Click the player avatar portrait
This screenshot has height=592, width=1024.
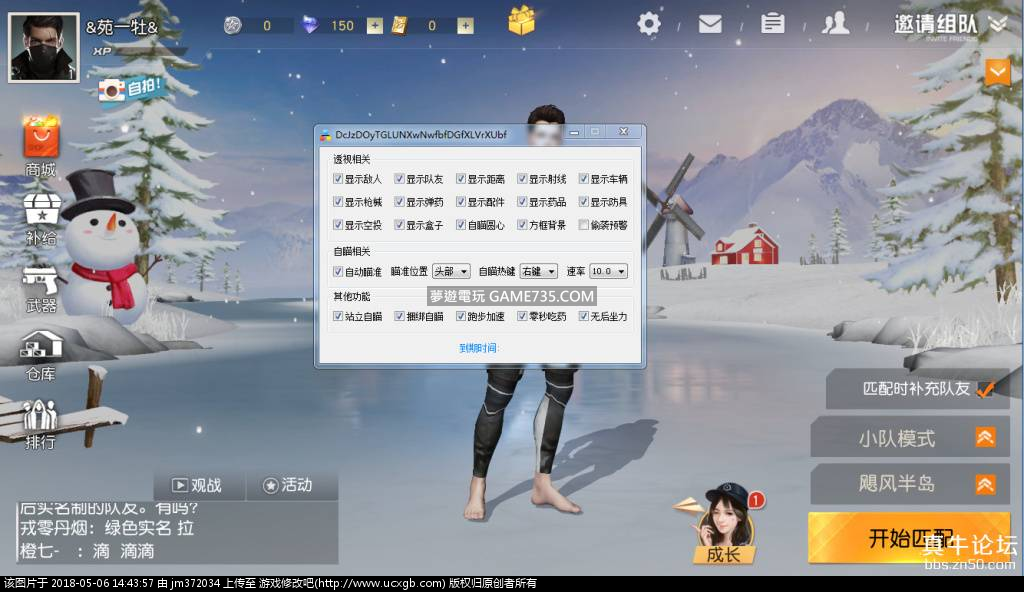[44, 47]
